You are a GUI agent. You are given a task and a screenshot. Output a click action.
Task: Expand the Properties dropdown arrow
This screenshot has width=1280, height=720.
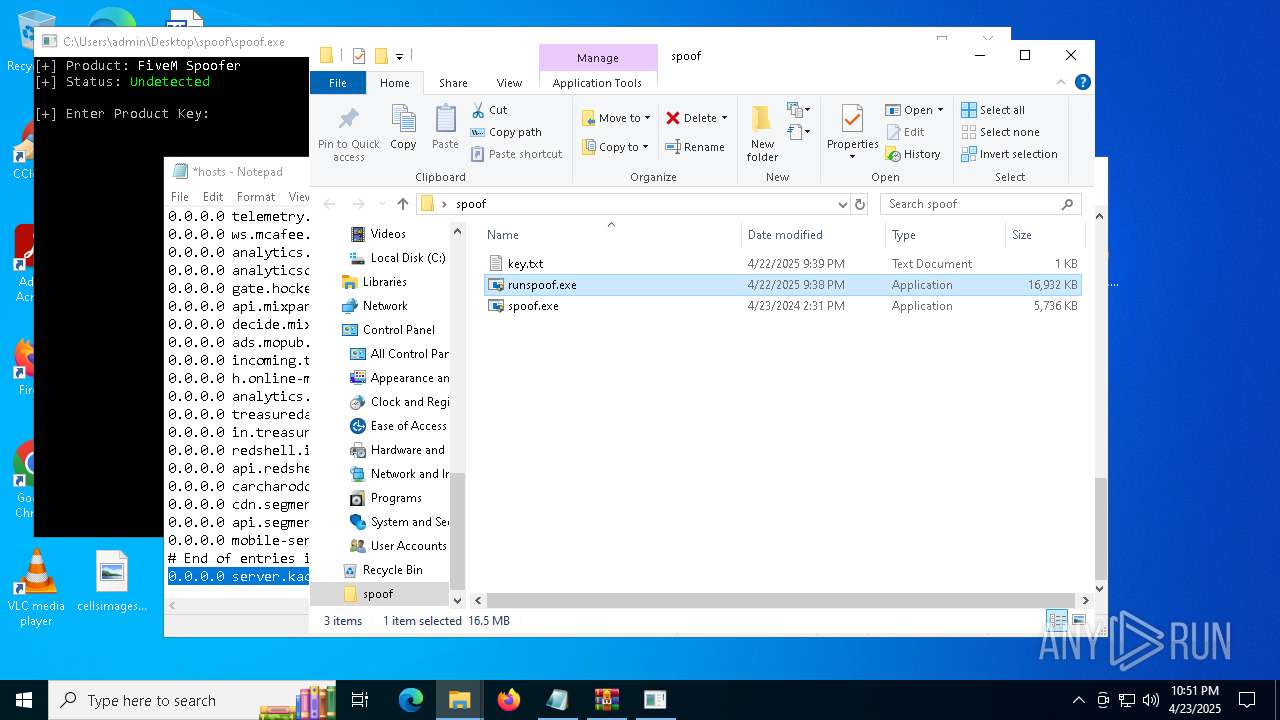click(853, 157)
